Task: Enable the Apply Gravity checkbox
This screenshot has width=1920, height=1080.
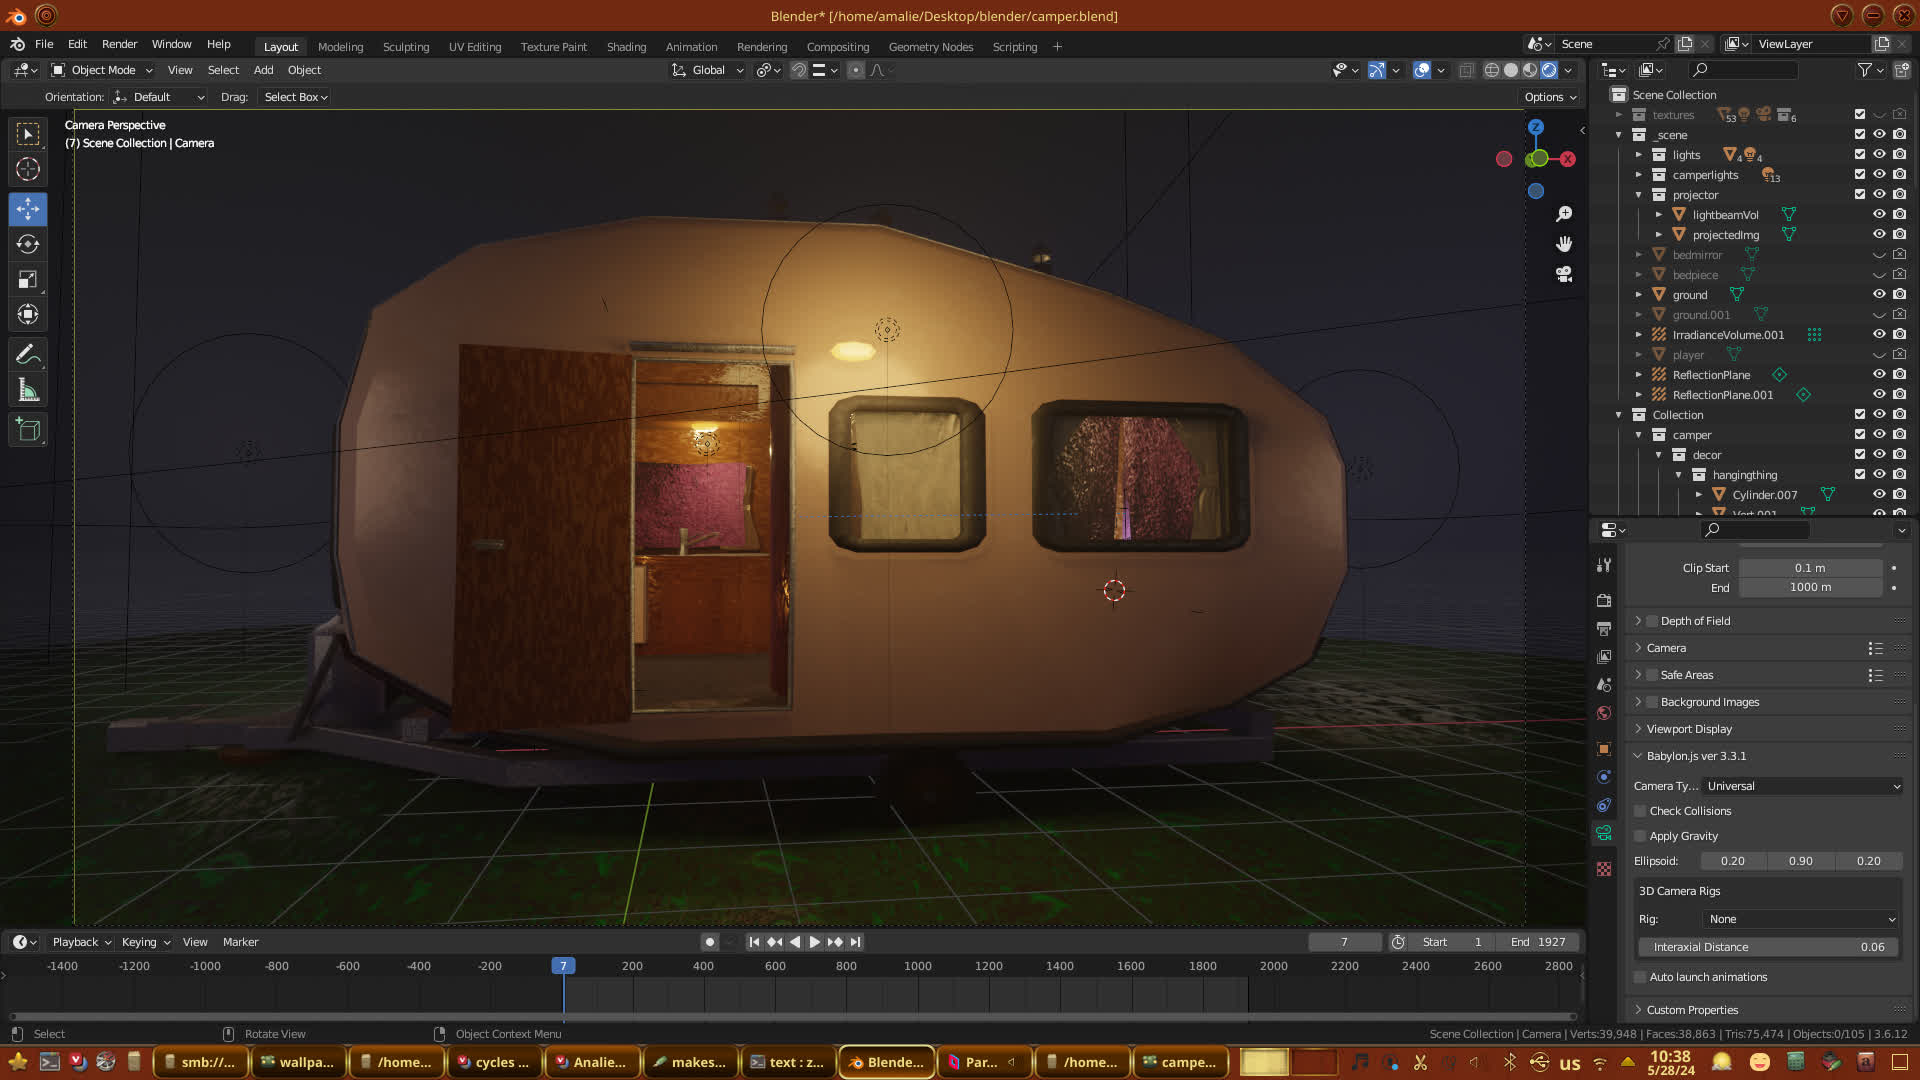Action: tap(1640, 836)
